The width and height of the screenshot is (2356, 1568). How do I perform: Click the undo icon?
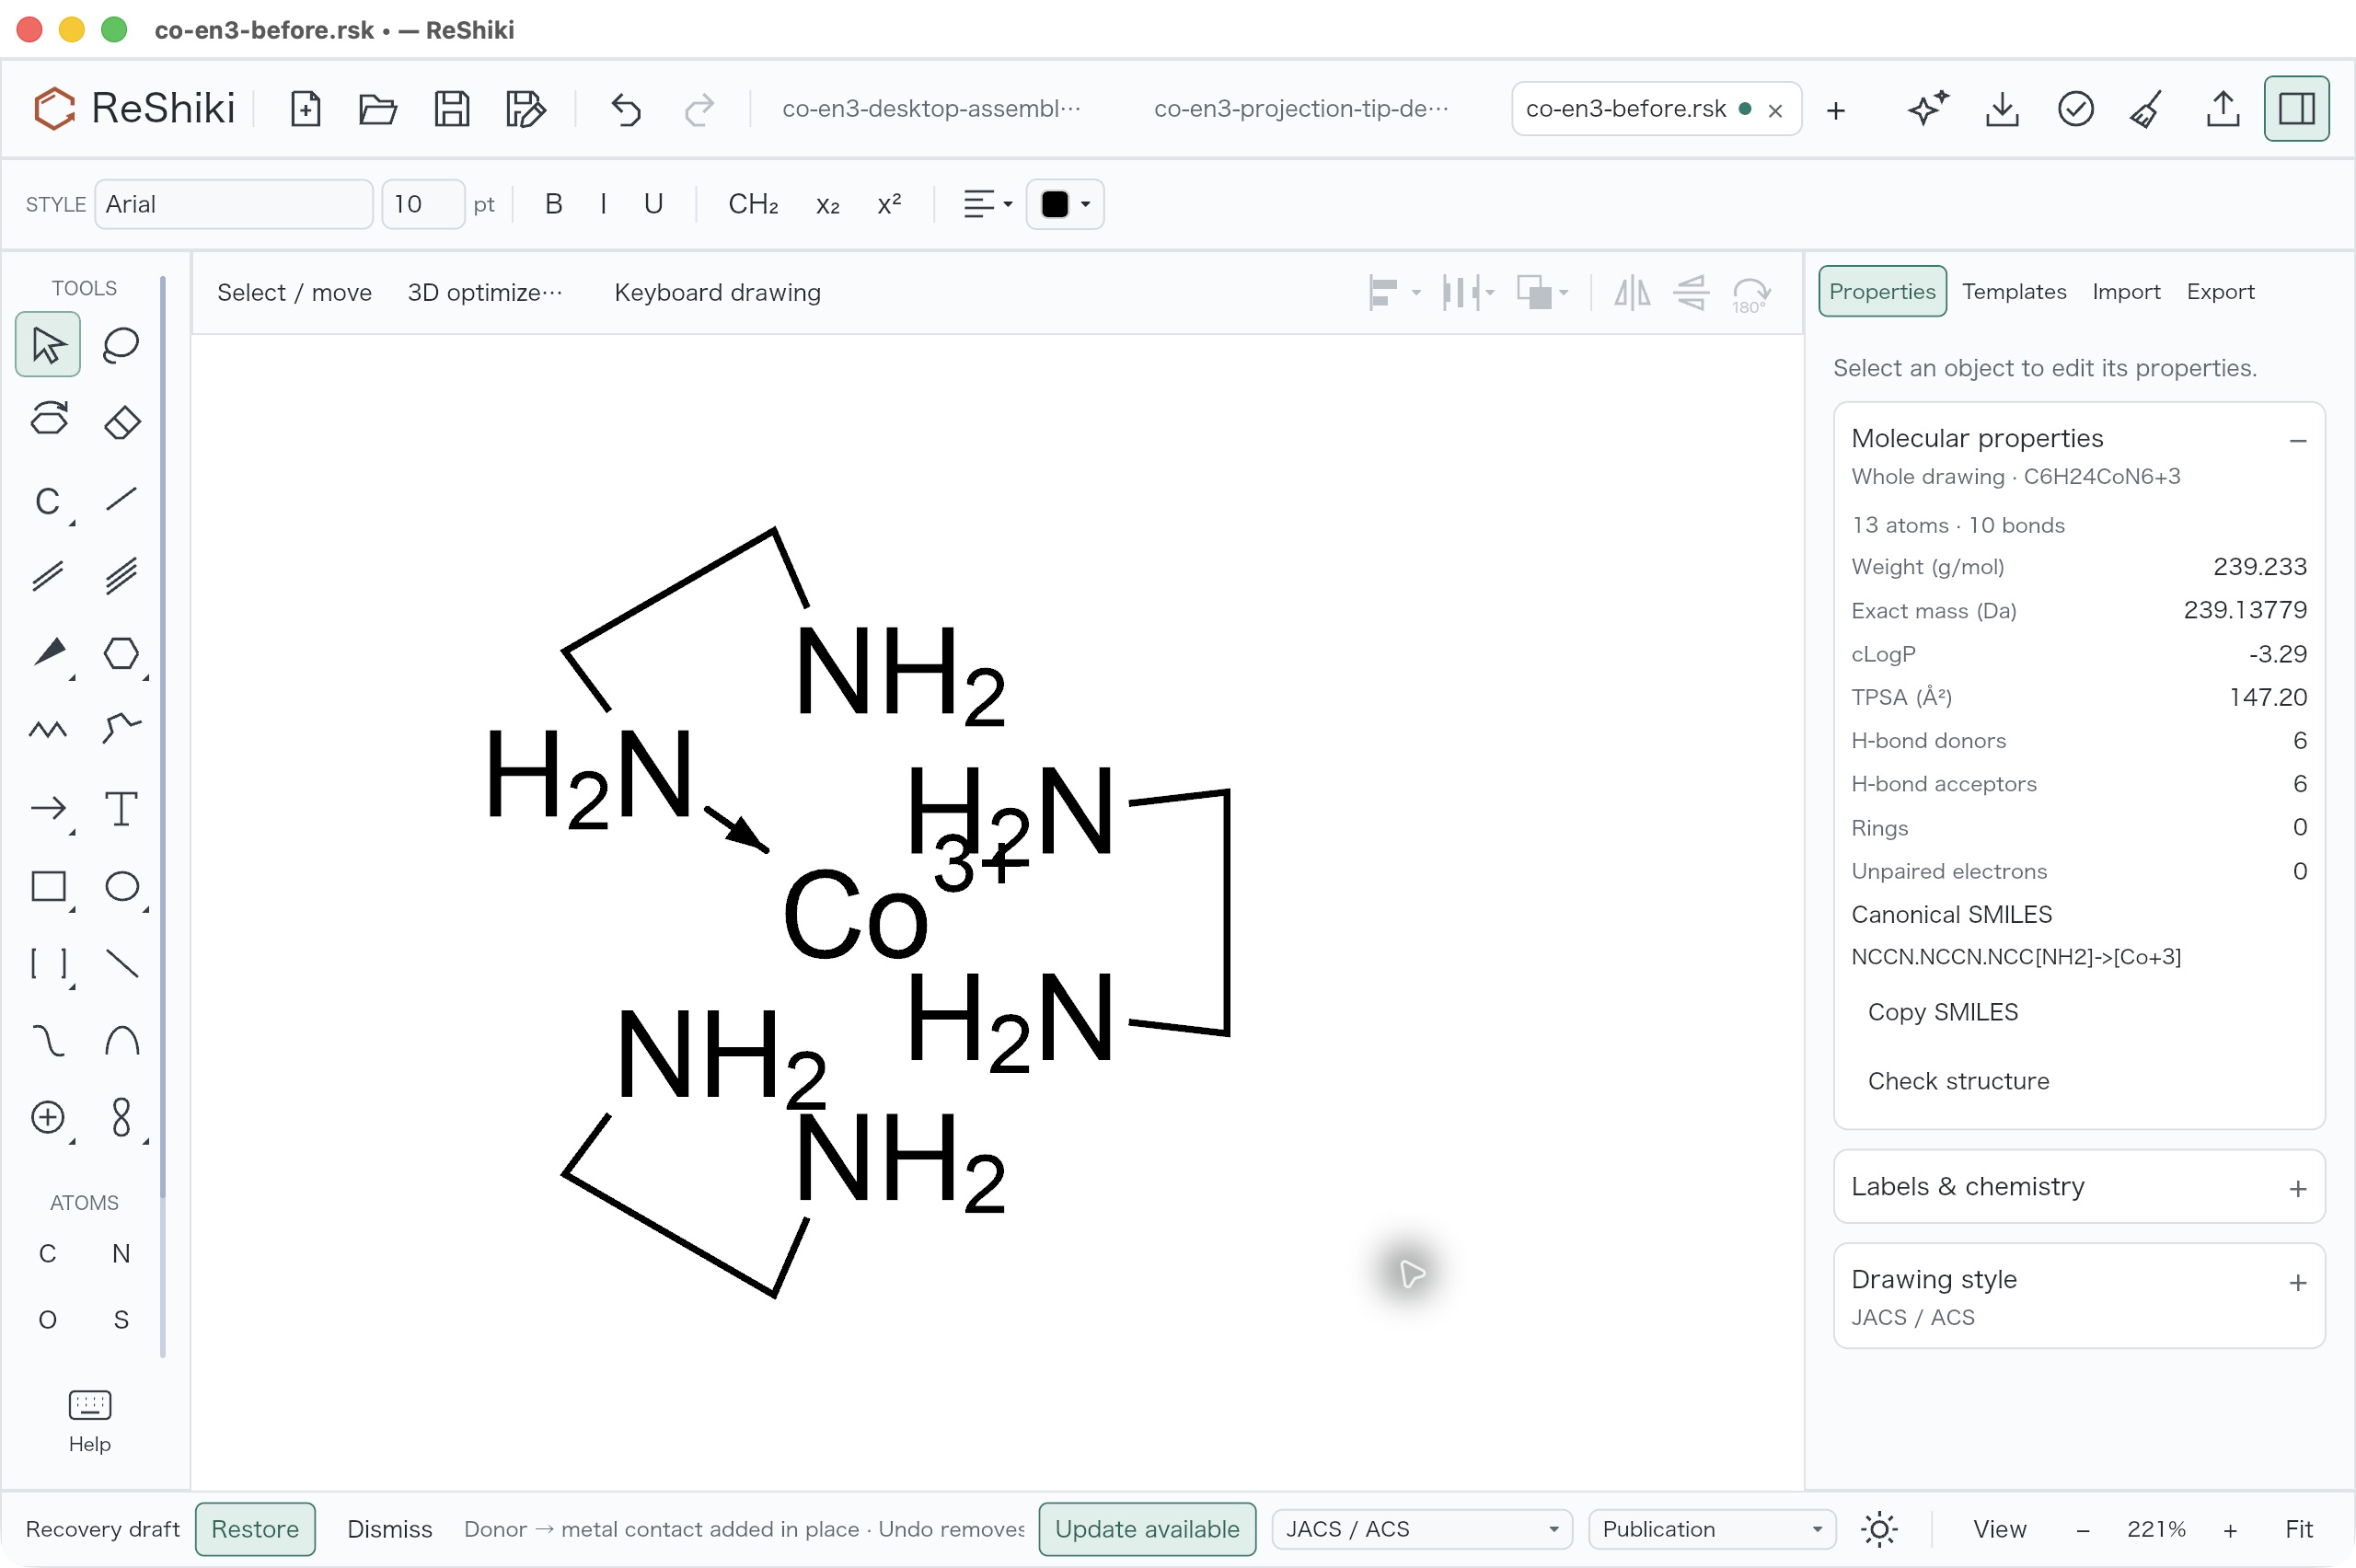point(626,108)
